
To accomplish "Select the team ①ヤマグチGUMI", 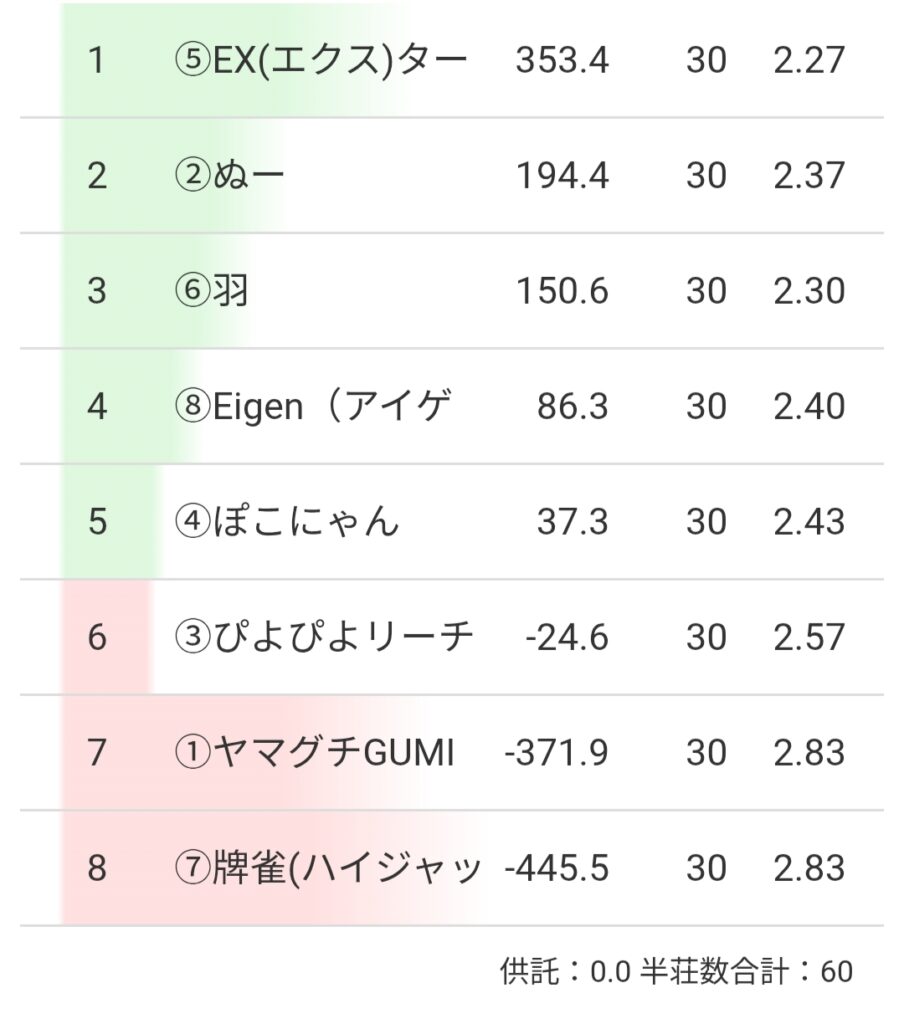I will [314, 752].
